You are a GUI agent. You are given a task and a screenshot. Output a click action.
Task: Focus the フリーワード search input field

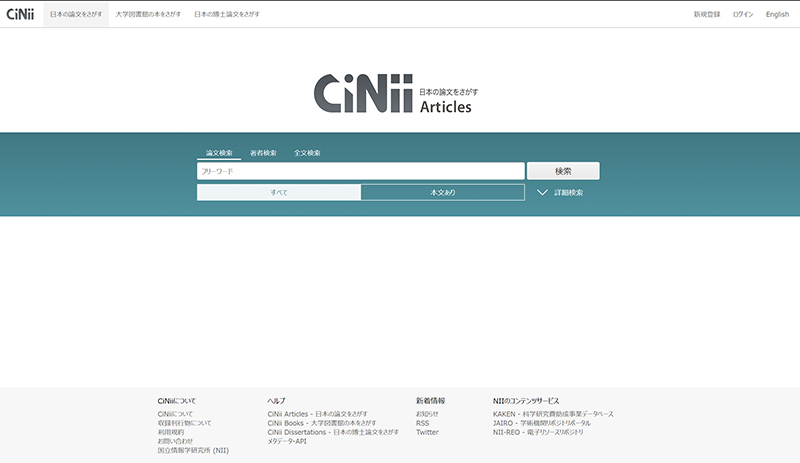point(360,171)
